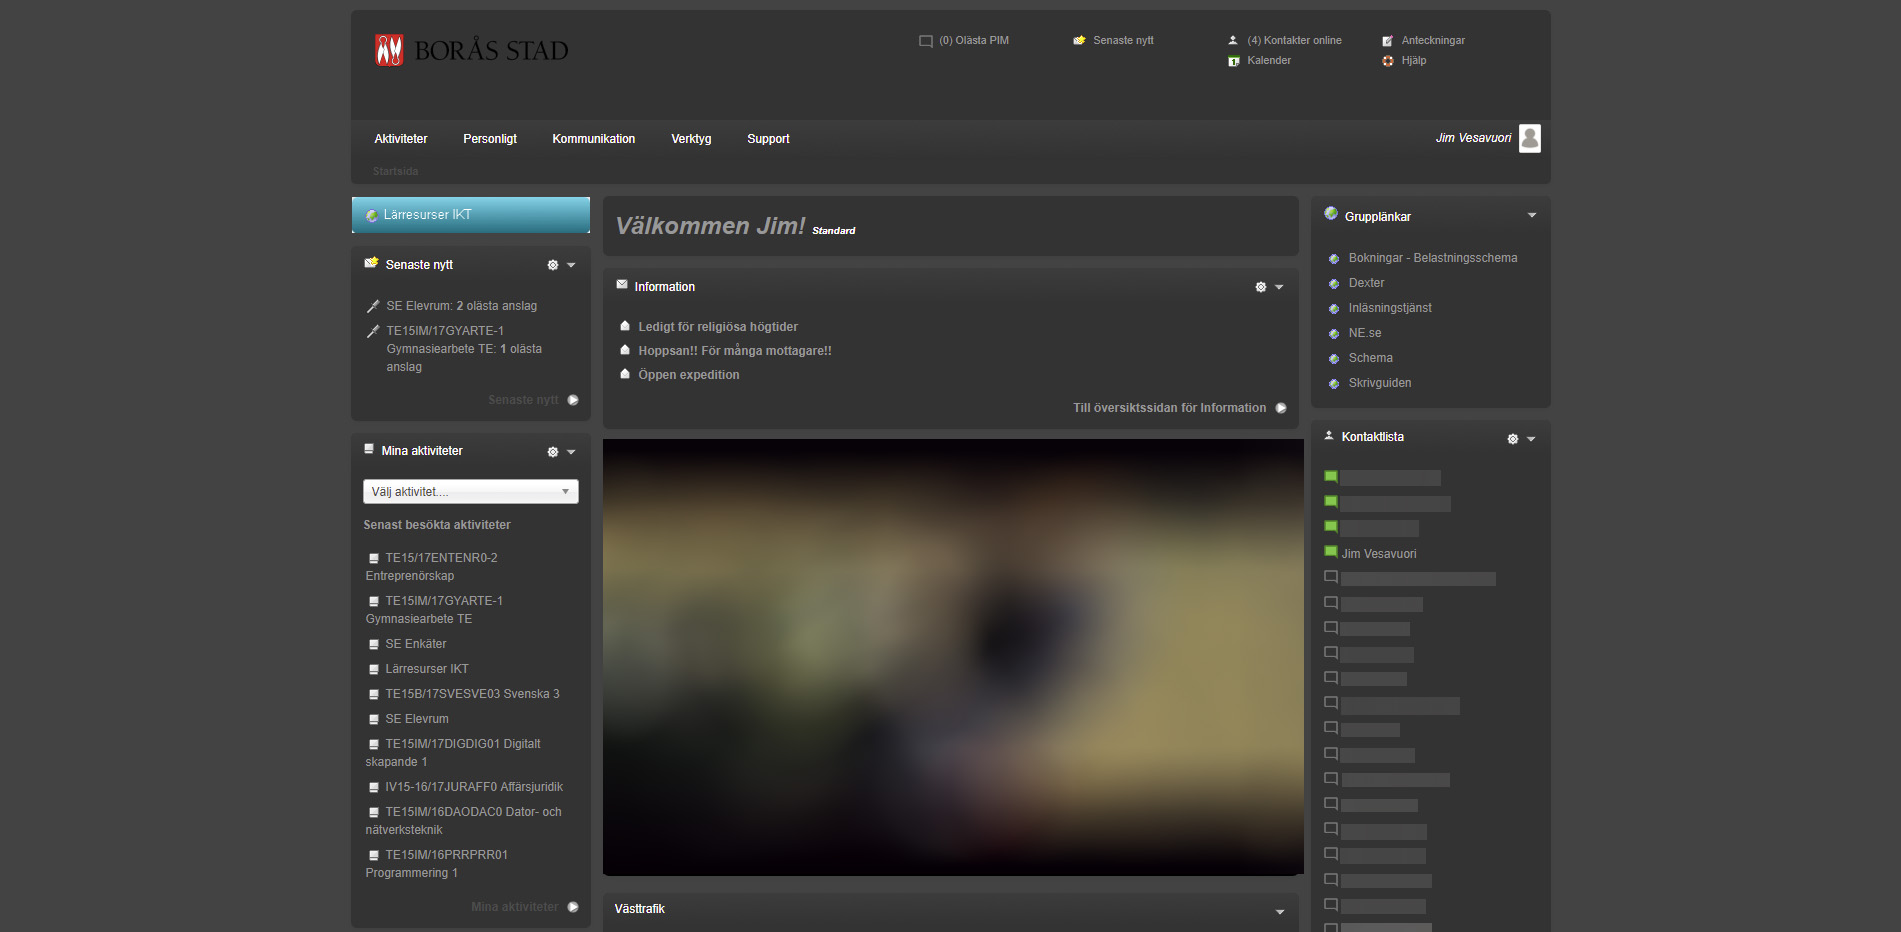Select the Lärresurser IKT tab
1901x932 pixels.
[471, 215]
